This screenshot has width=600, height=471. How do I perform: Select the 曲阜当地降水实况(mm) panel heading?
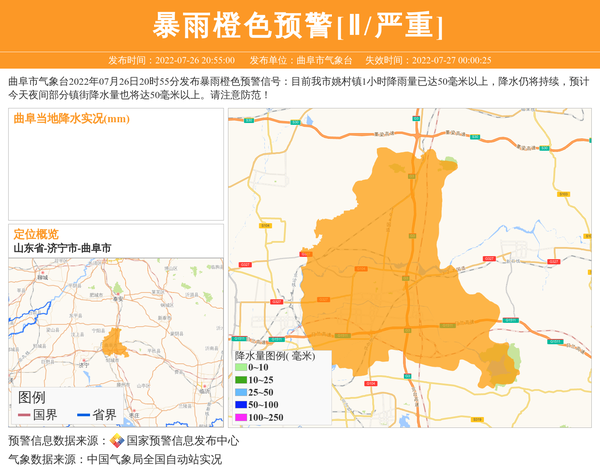[x=71, y=119]
